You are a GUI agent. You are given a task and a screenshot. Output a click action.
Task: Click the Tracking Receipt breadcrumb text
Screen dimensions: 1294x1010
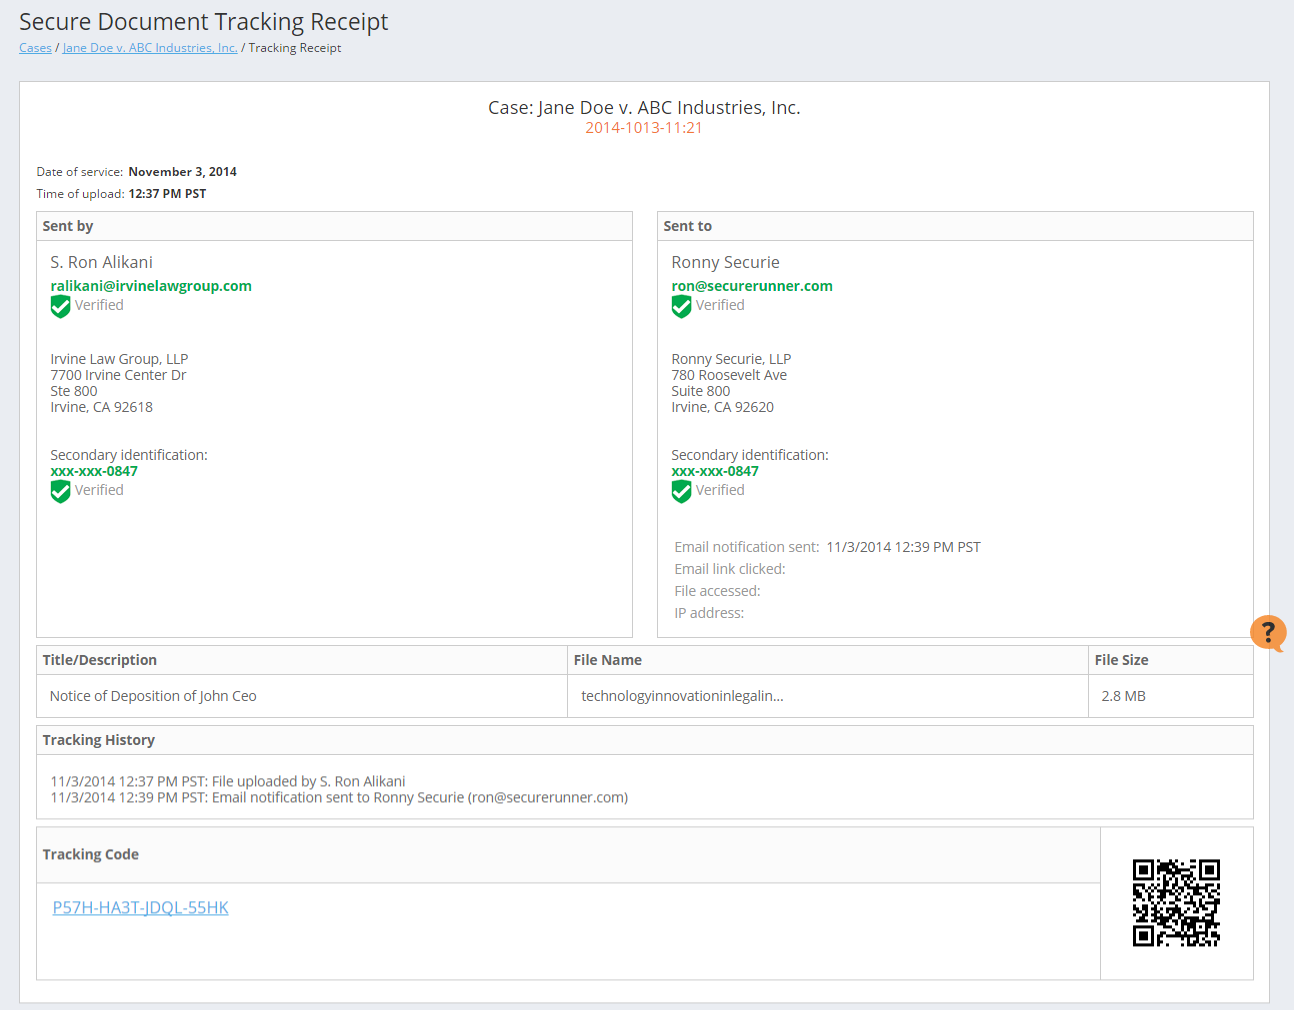point(295,48)
